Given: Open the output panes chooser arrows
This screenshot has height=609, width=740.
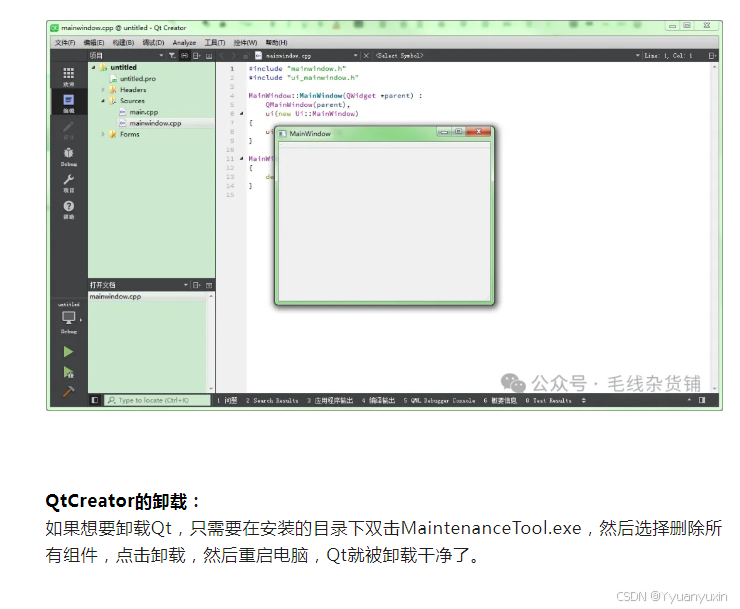Looking at the screenshot, I should pos(584,400).
